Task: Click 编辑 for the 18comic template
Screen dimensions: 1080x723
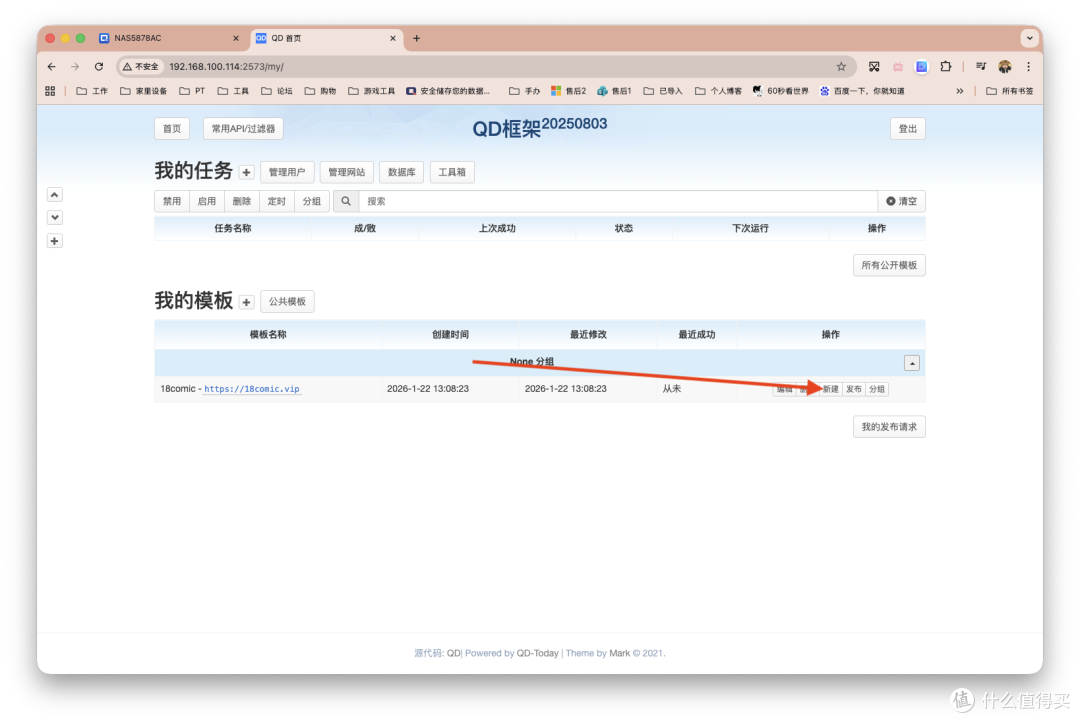Action: [x=785, y=389]
